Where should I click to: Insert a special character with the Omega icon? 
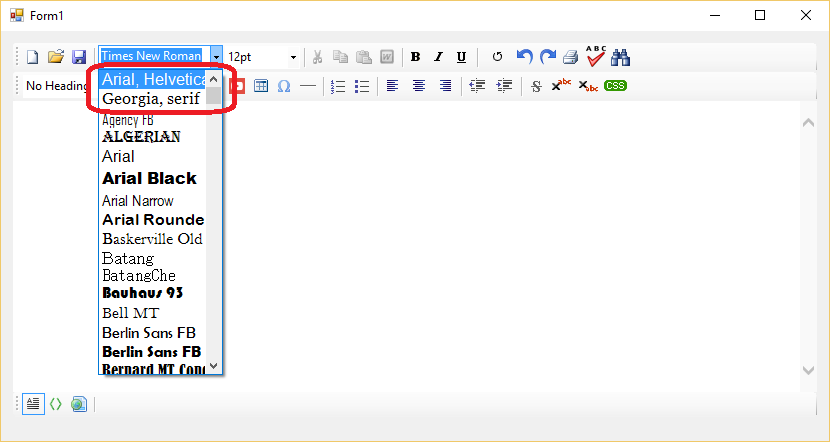tap(284, 86)
